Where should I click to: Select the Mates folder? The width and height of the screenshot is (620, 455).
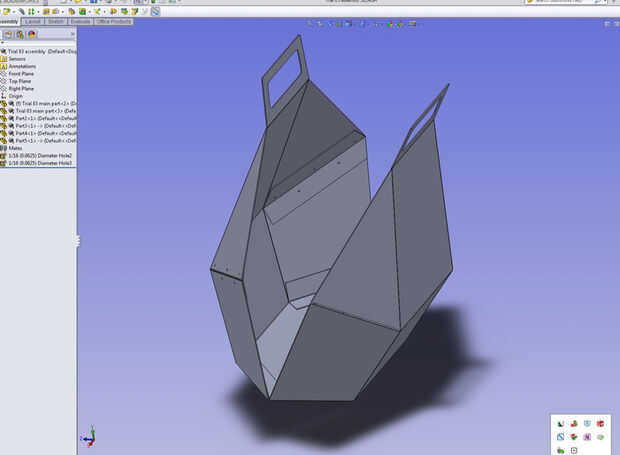coord(15,148)
